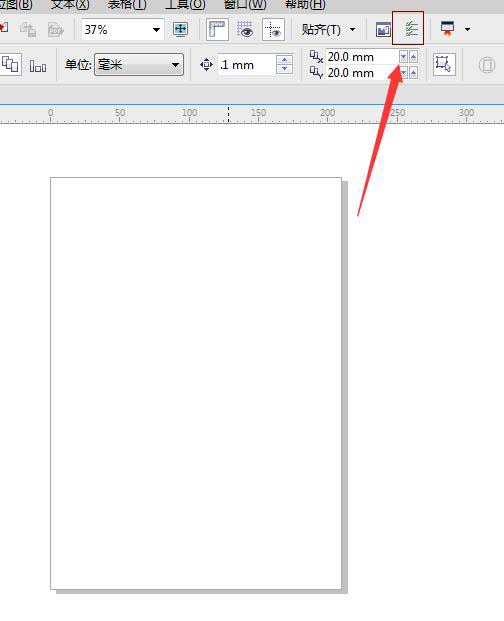The image size is (504, 621).
Task: Open the 文本(X) menu
Action: pos(70,4)
